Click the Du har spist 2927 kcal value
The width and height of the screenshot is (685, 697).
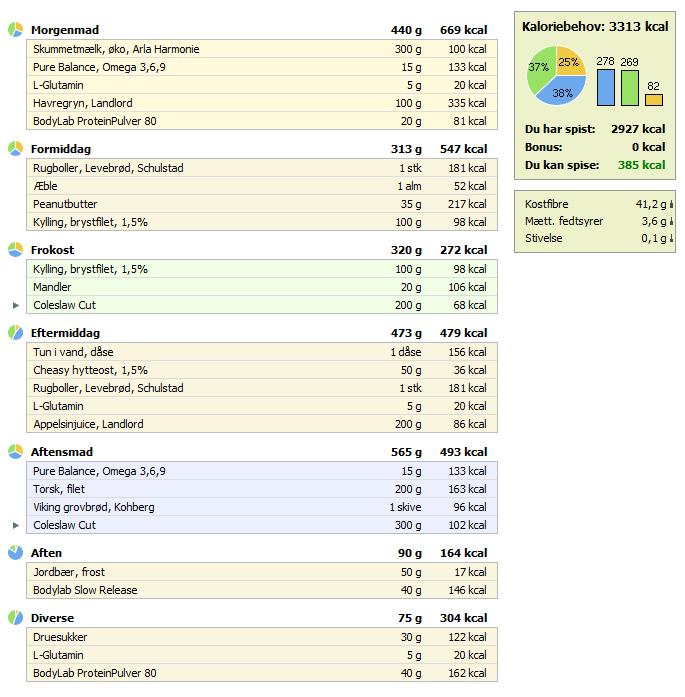[638, 129]
